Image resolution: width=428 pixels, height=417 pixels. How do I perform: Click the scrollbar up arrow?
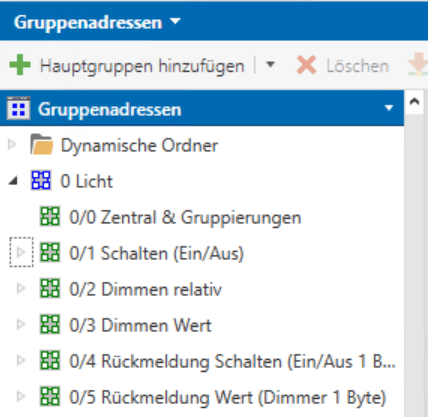point(414,102)
